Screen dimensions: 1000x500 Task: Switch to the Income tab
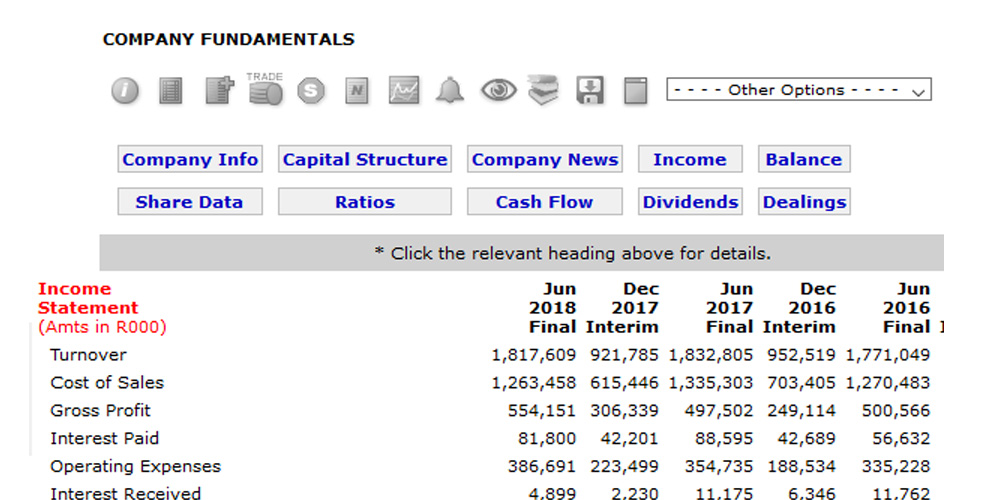tap(690, 160)
